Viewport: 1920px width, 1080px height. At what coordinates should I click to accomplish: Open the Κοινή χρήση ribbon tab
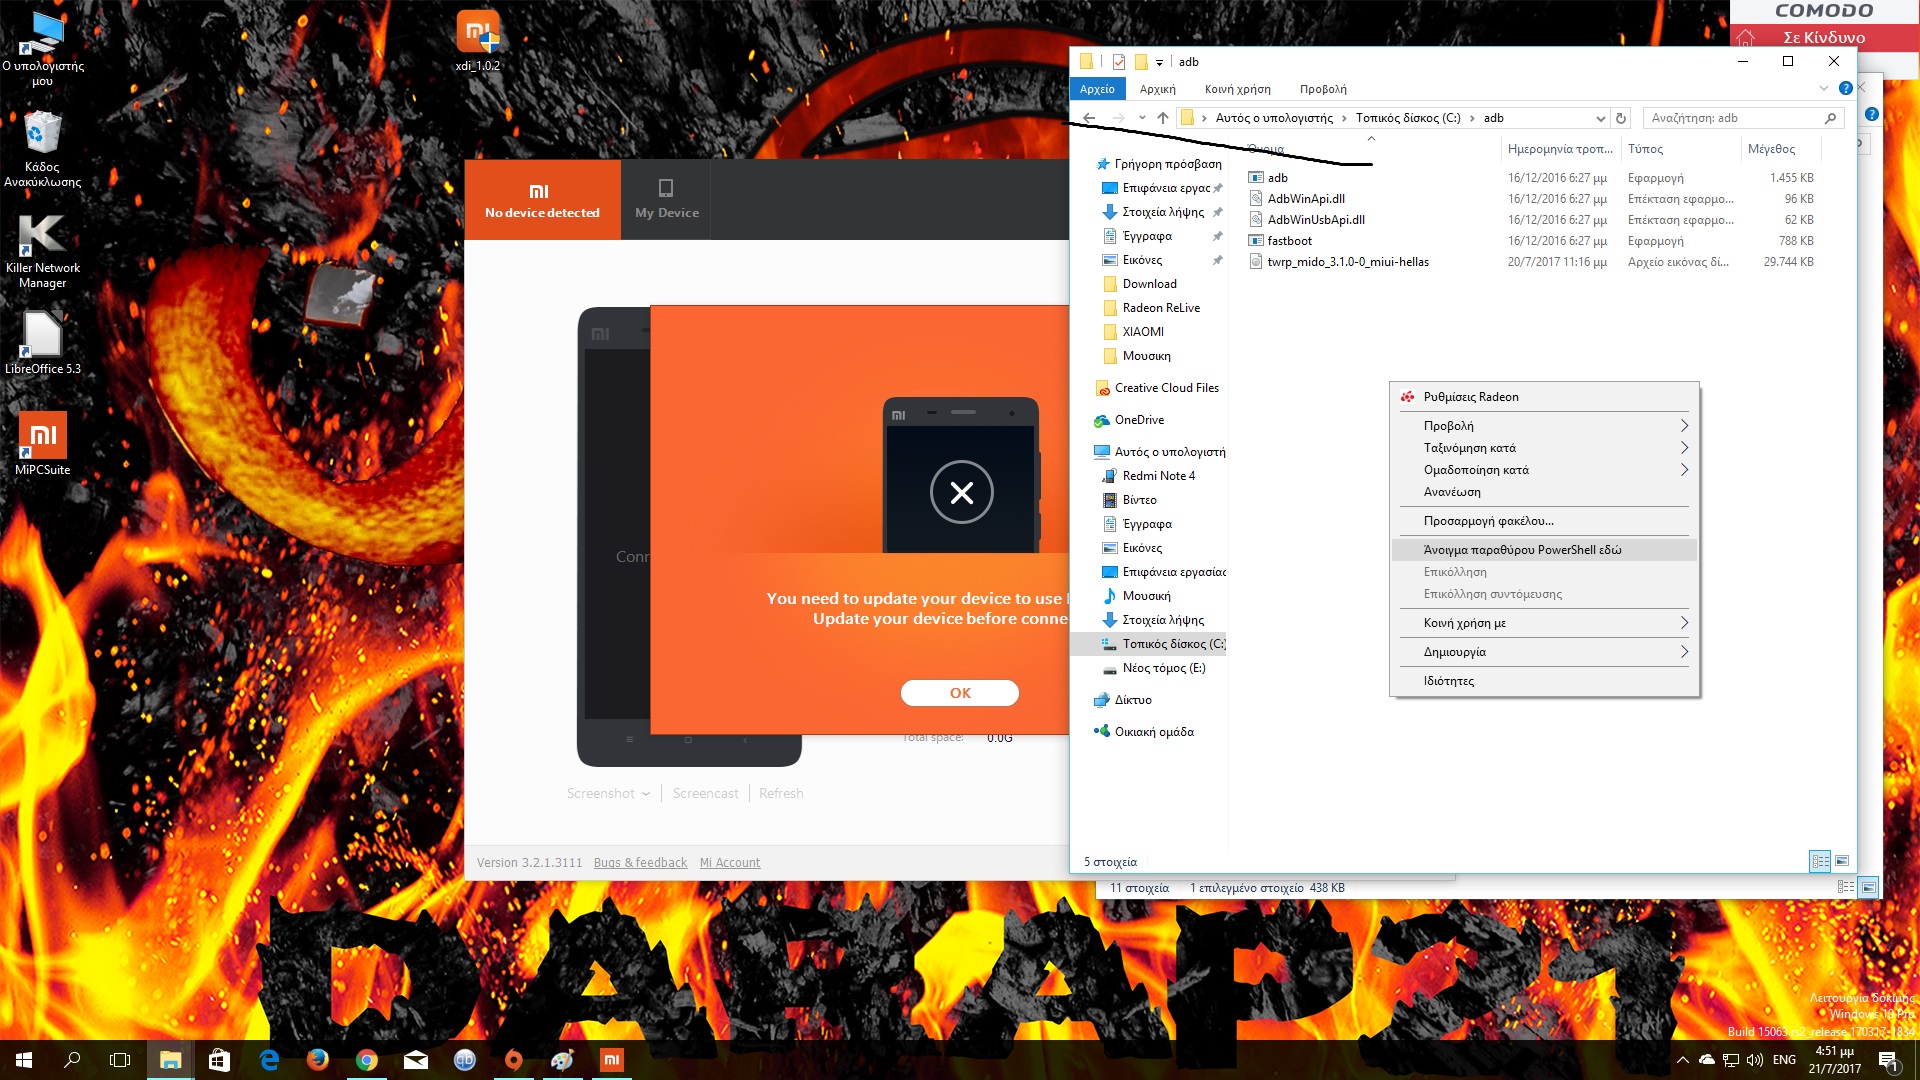1237,89
